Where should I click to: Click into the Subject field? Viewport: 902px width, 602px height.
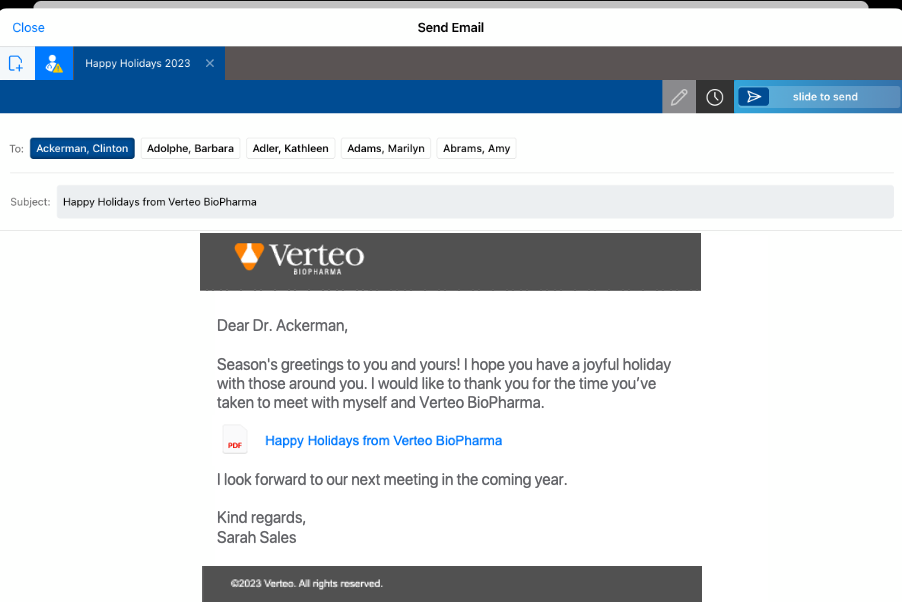click(x=475, y=201)
